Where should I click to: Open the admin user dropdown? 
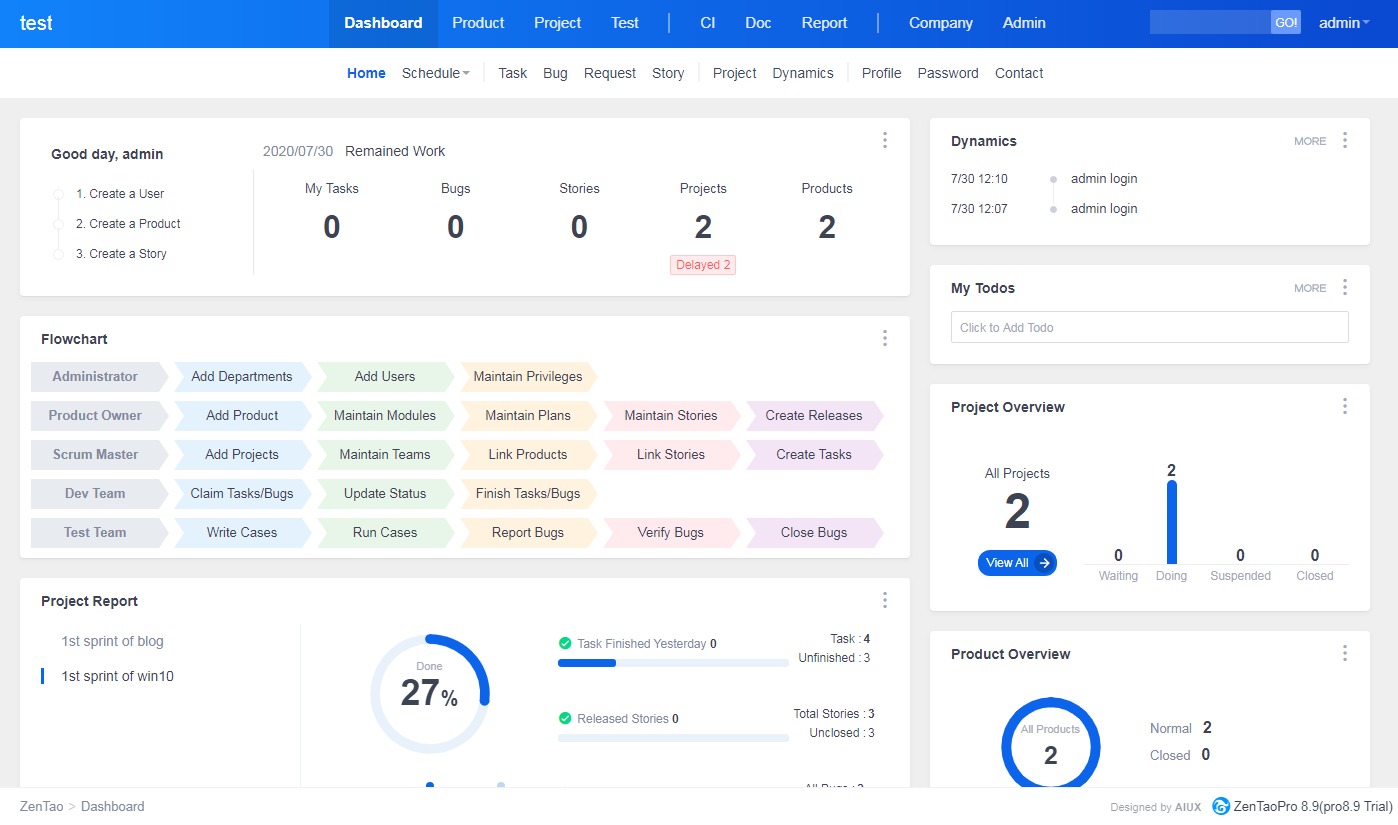[x=1344, y=23]
